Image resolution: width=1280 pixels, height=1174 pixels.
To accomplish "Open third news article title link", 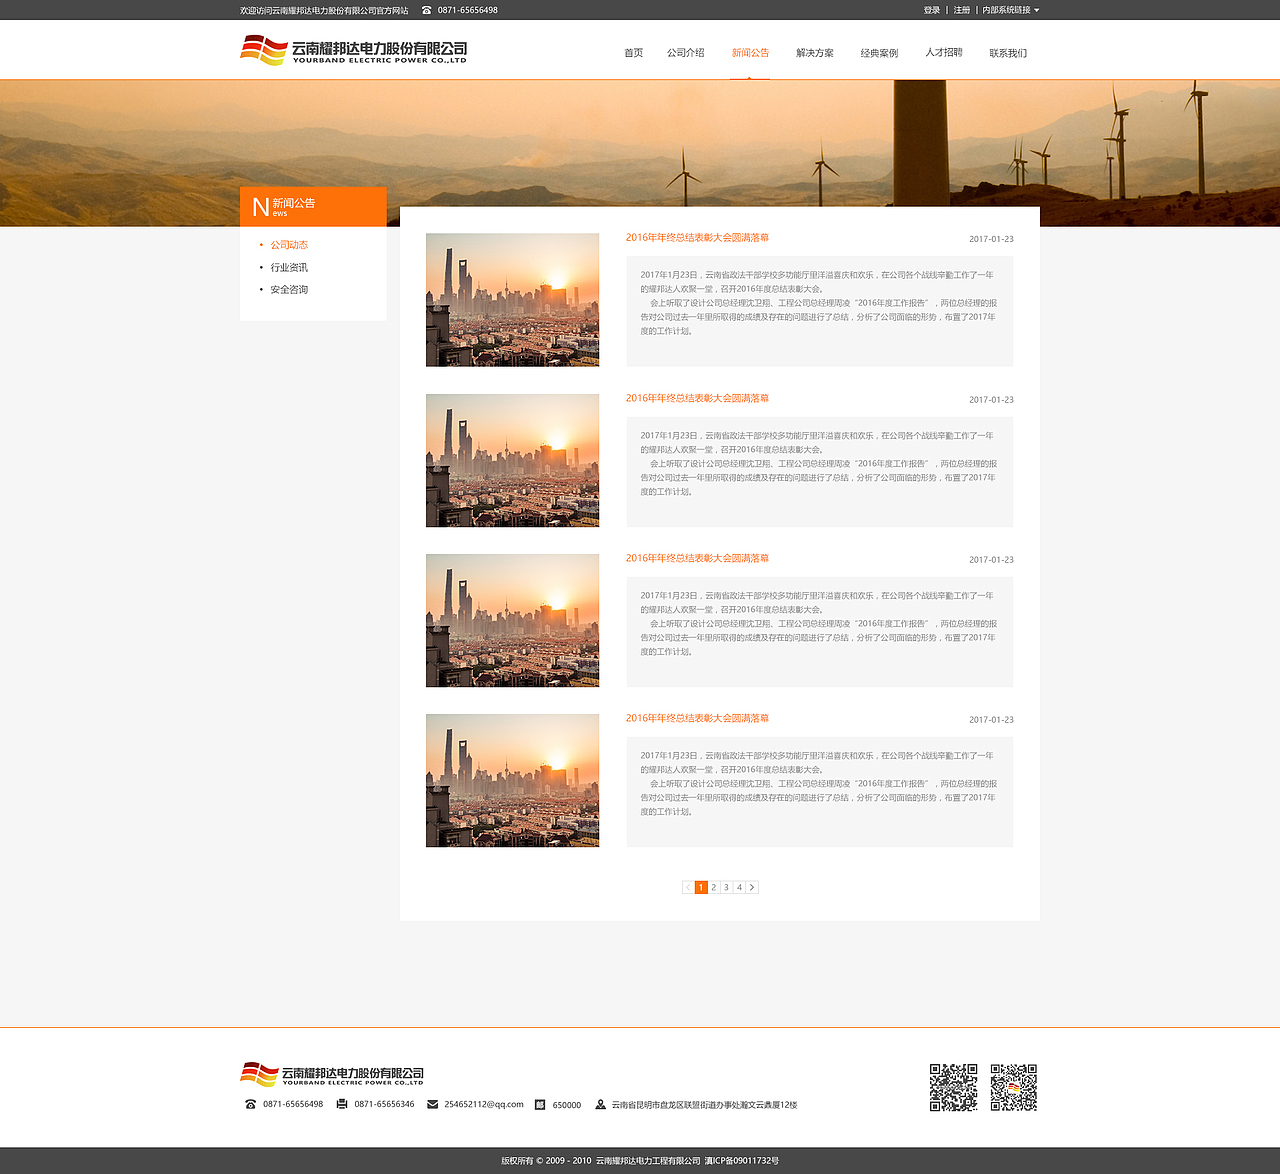I will click(x=697, y=558).
